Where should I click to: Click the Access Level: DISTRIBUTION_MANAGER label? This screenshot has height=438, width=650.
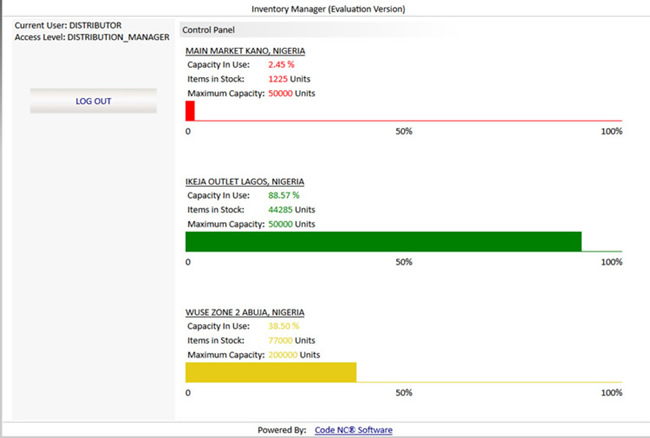click(x=85, y=37)
